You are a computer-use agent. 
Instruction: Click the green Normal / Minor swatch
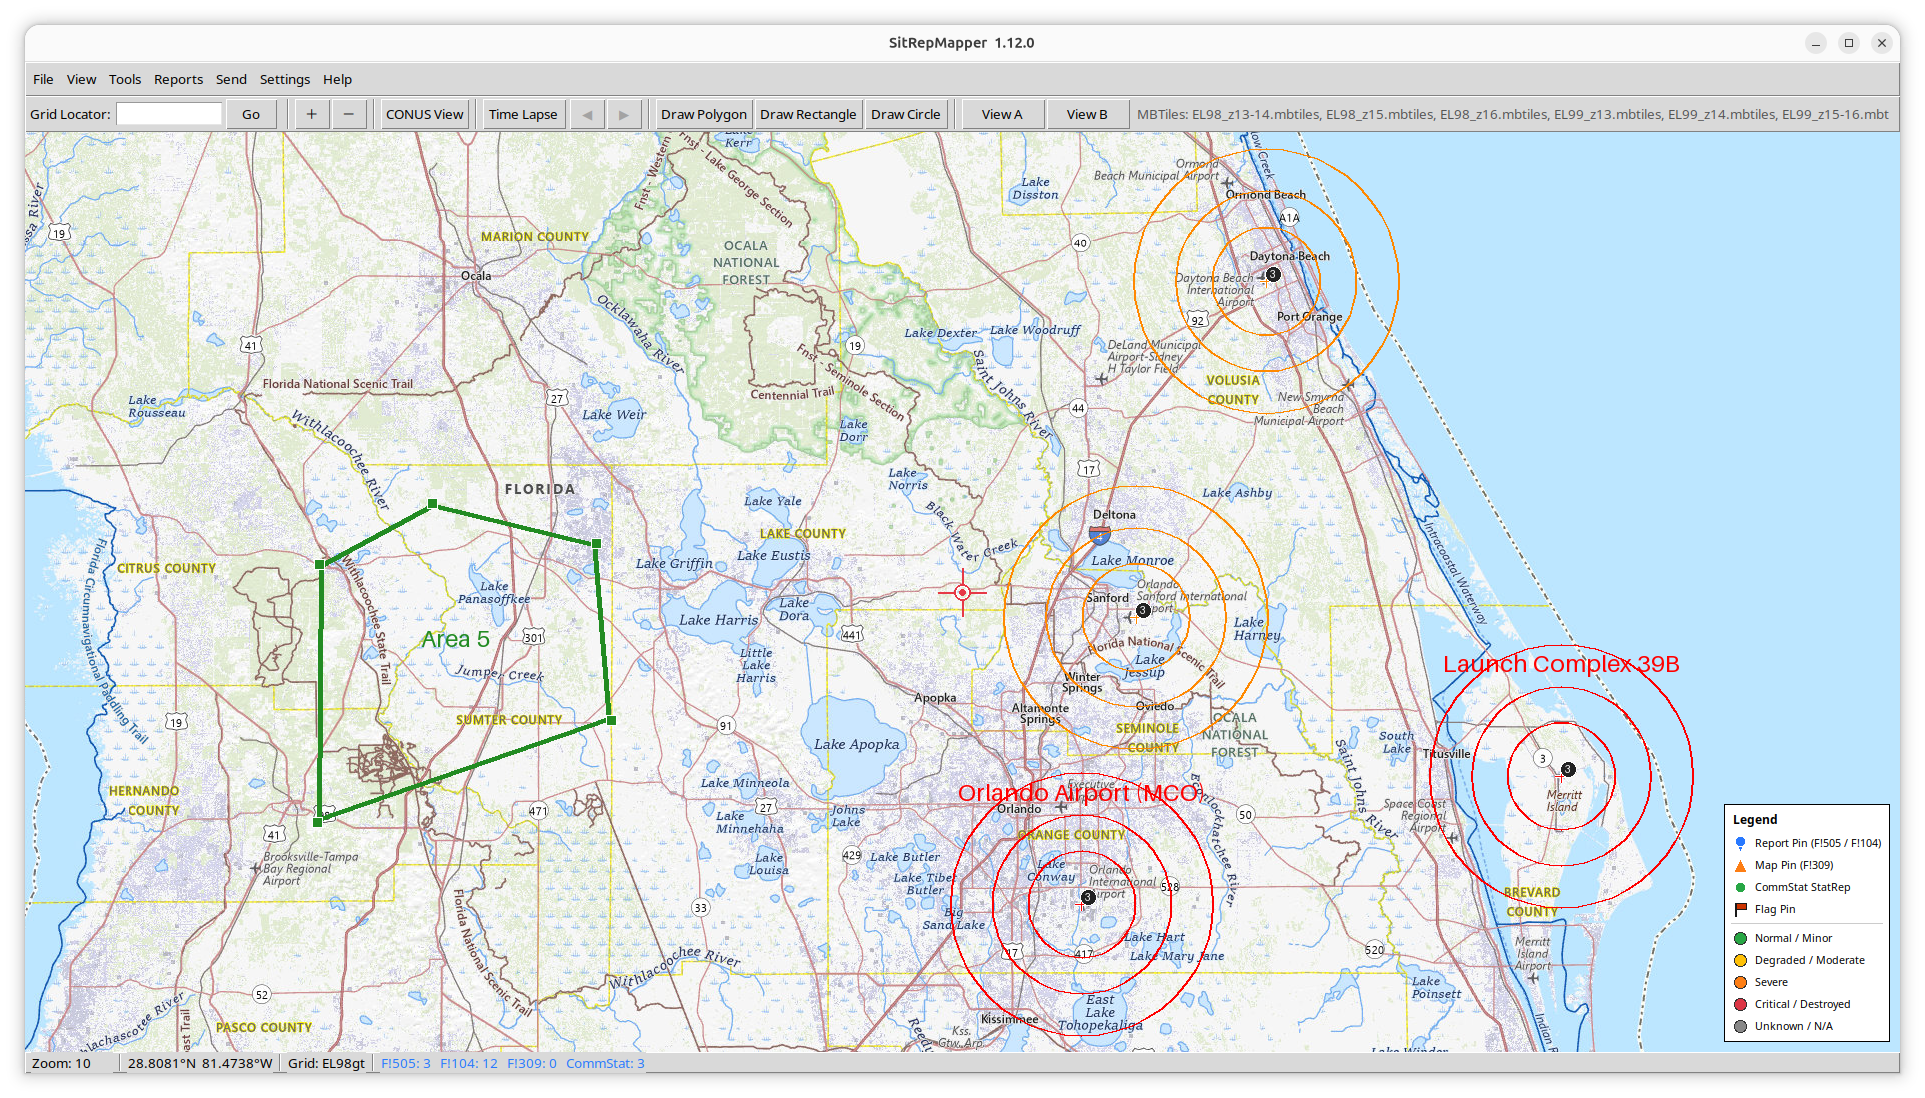click(x=1740, y=938)
